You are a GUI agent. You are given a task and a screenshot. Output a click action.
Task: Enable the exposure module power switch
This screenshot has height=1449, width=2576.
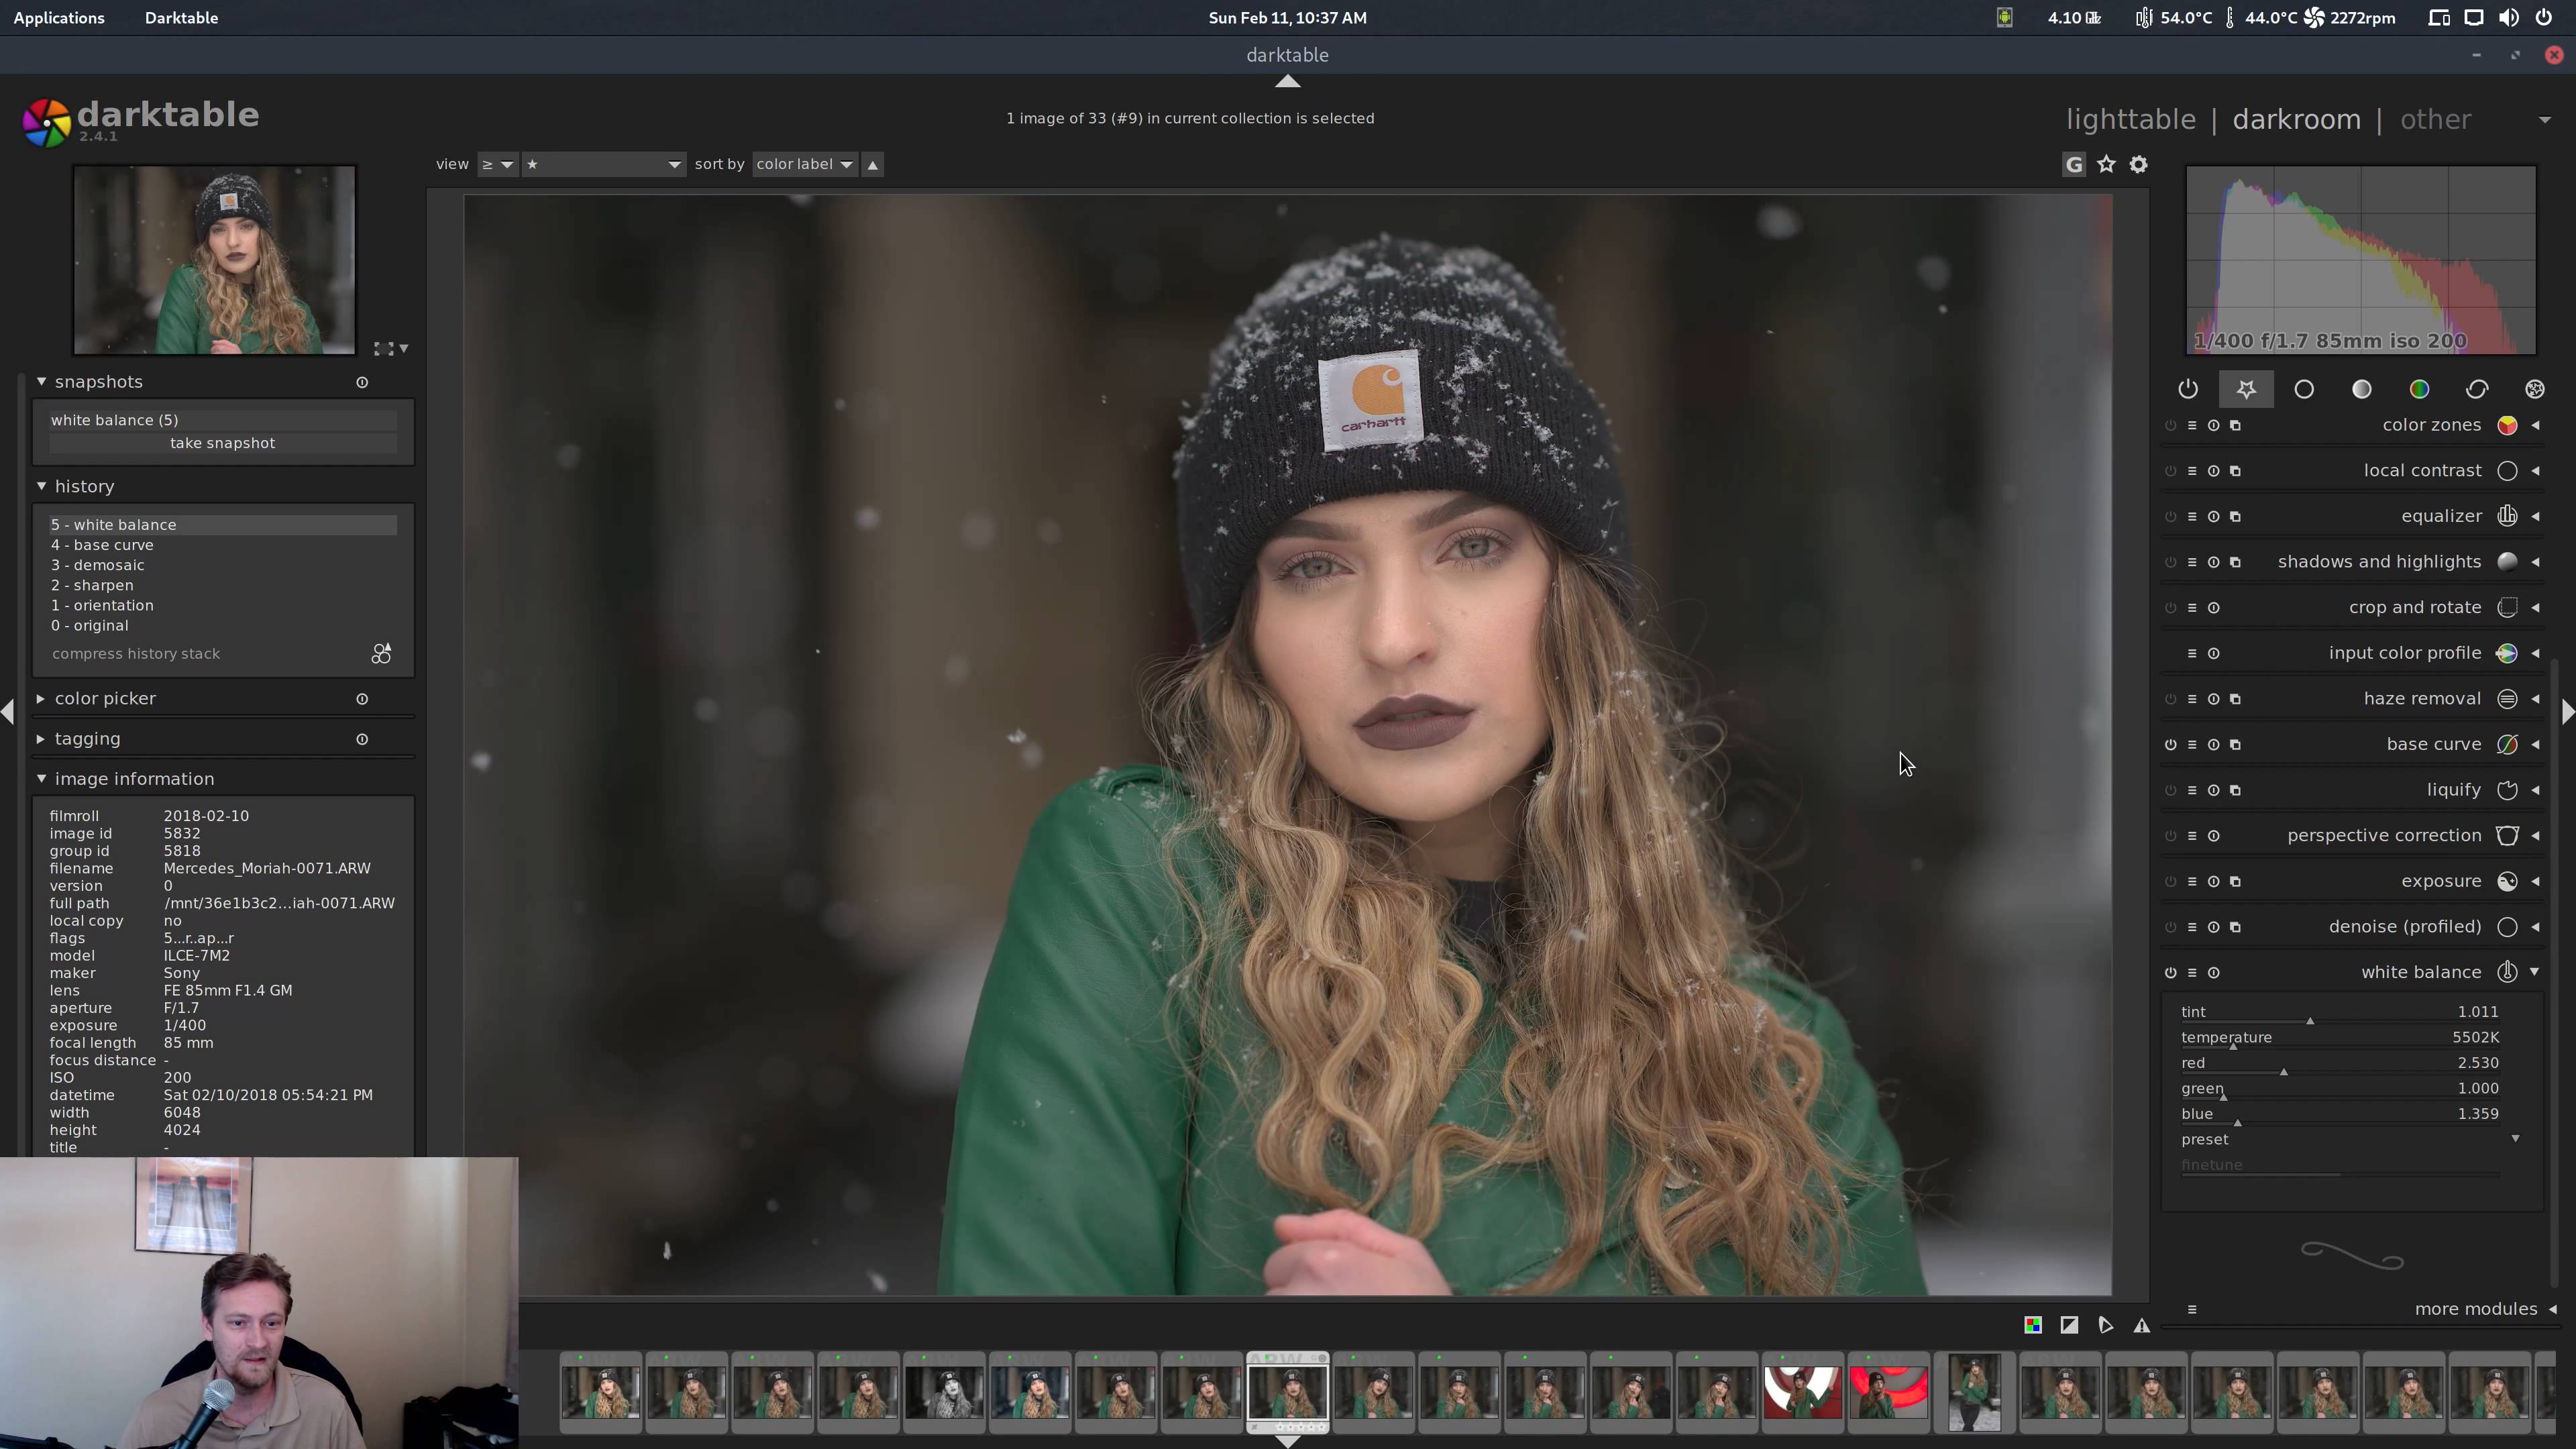2170,882
